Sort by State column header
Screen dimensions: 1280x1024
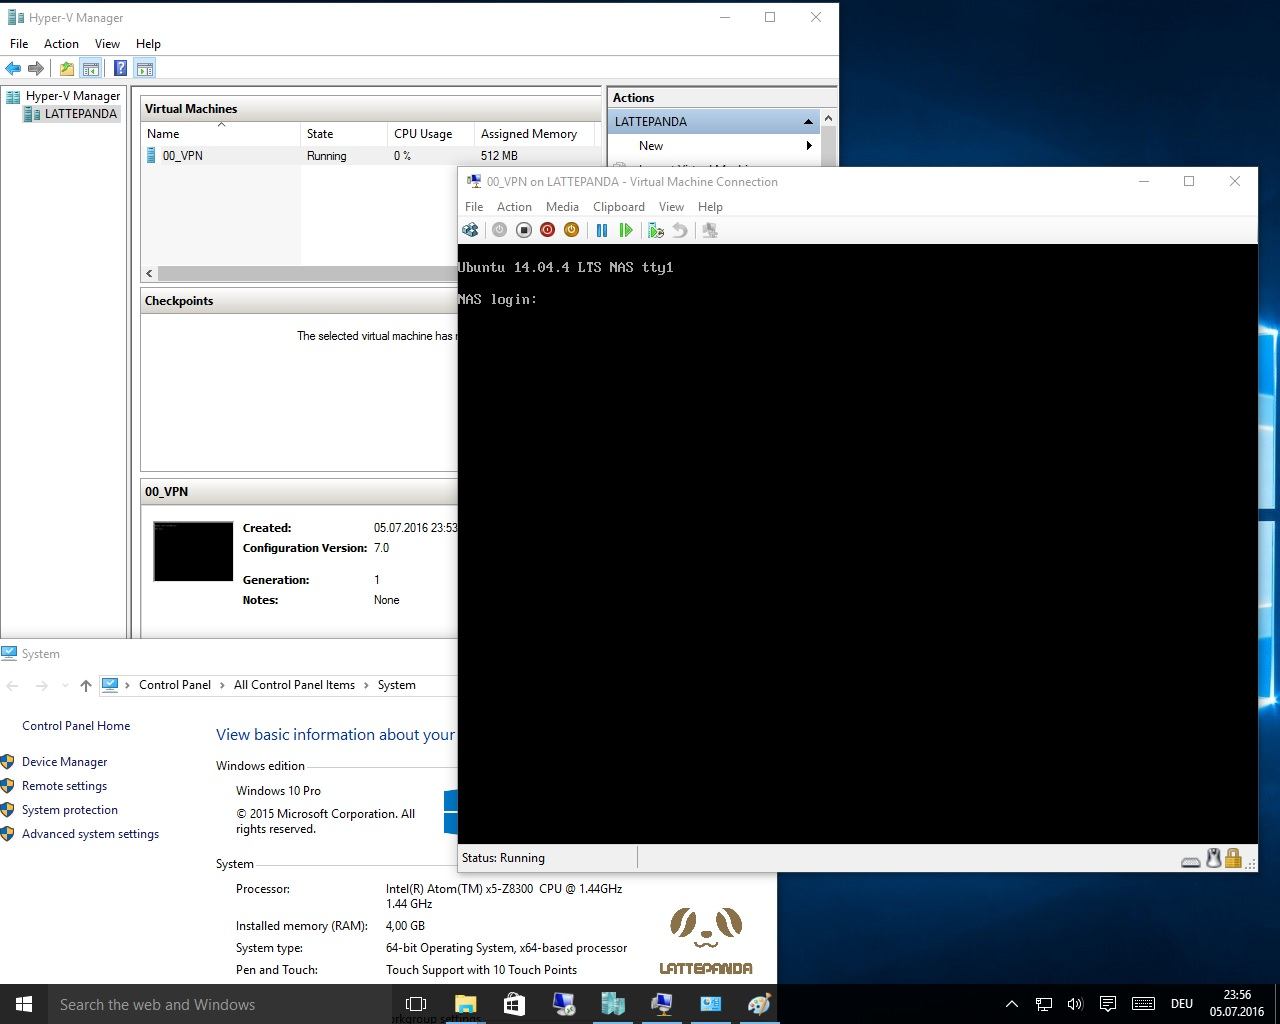pos(344,134)
